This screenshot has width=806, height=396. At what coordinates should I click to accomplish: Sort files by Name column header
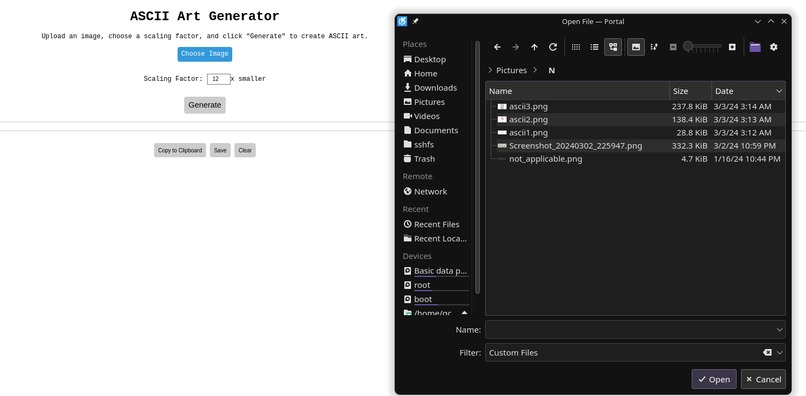tap(577, 91)
